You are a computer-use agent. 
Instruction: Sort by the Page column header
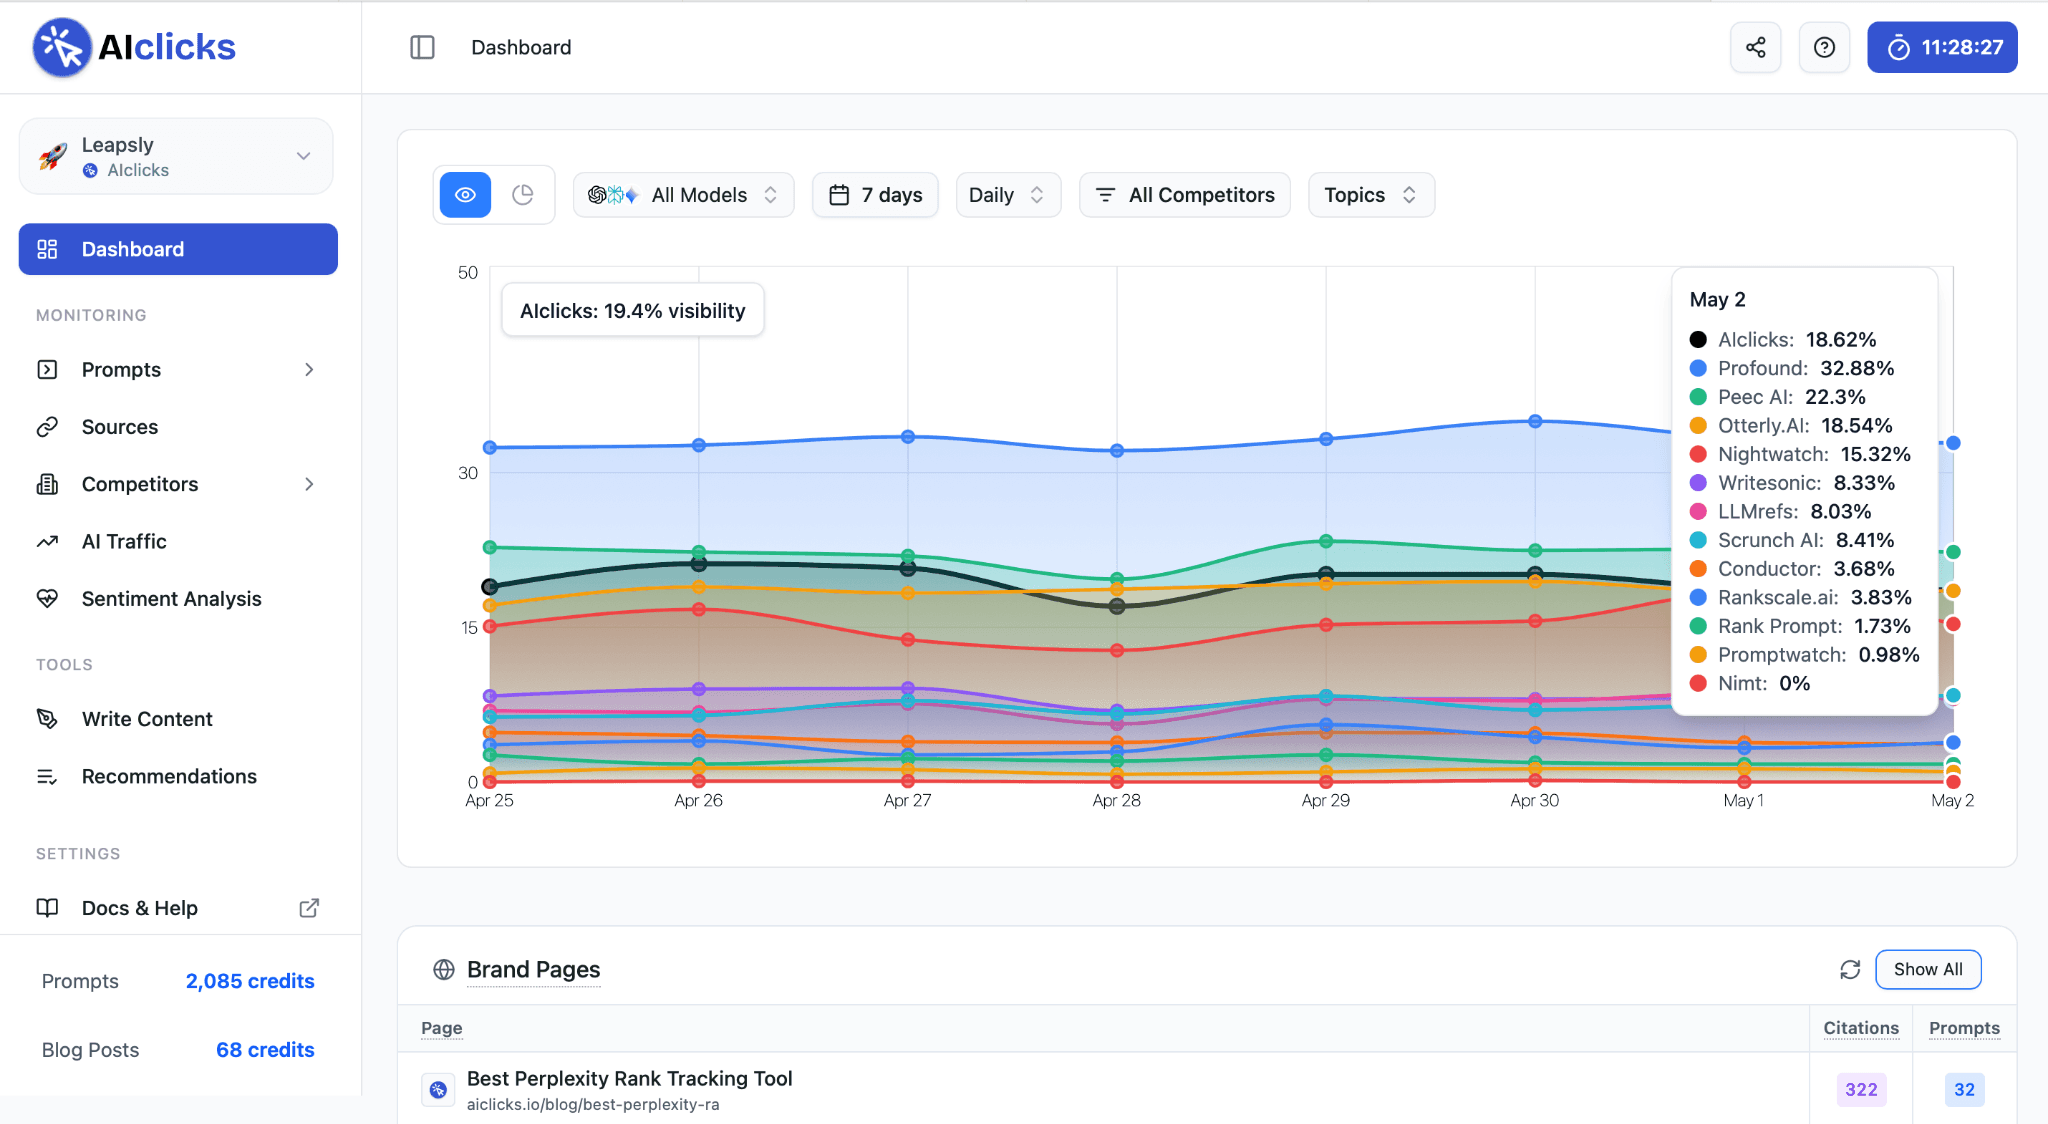click(x=441, y=1028)
